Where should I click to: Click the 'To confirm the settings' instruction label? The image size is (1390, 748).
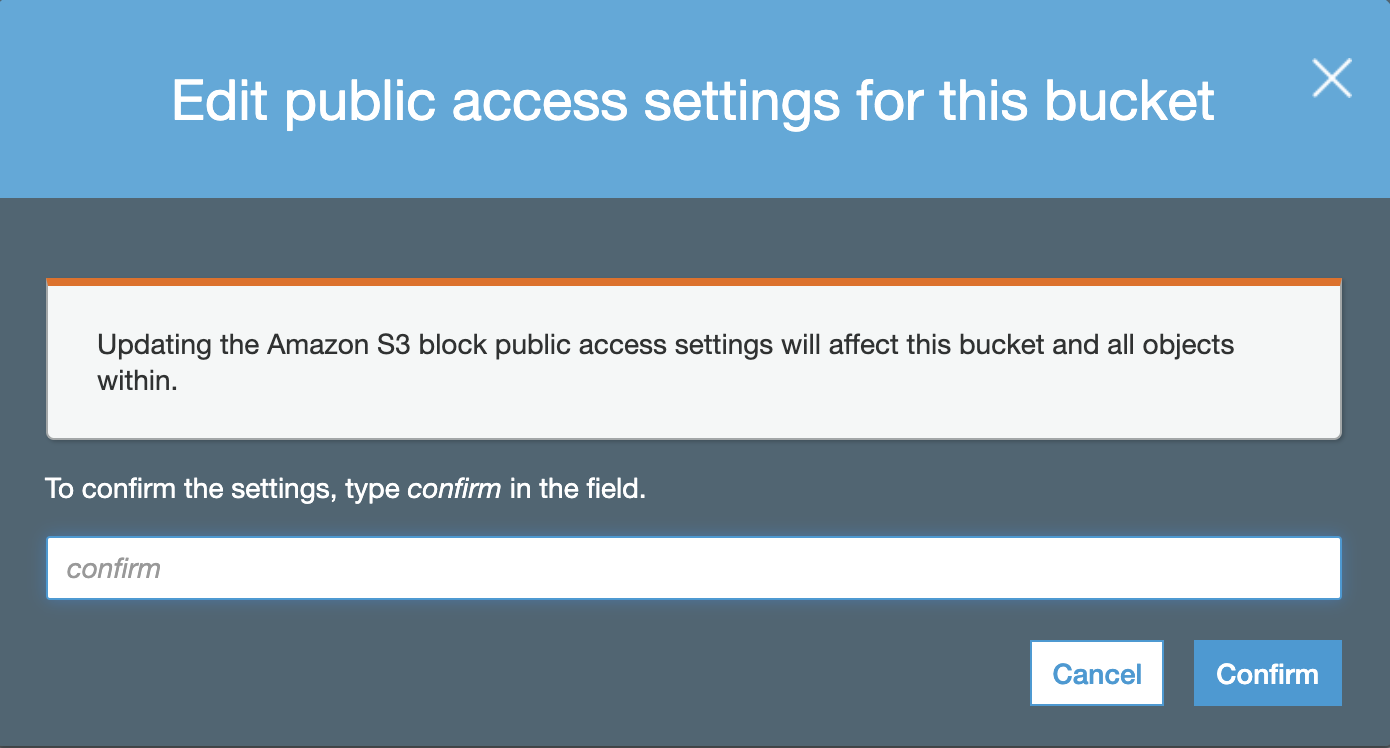pyautogui.click(x=346, y=491)
